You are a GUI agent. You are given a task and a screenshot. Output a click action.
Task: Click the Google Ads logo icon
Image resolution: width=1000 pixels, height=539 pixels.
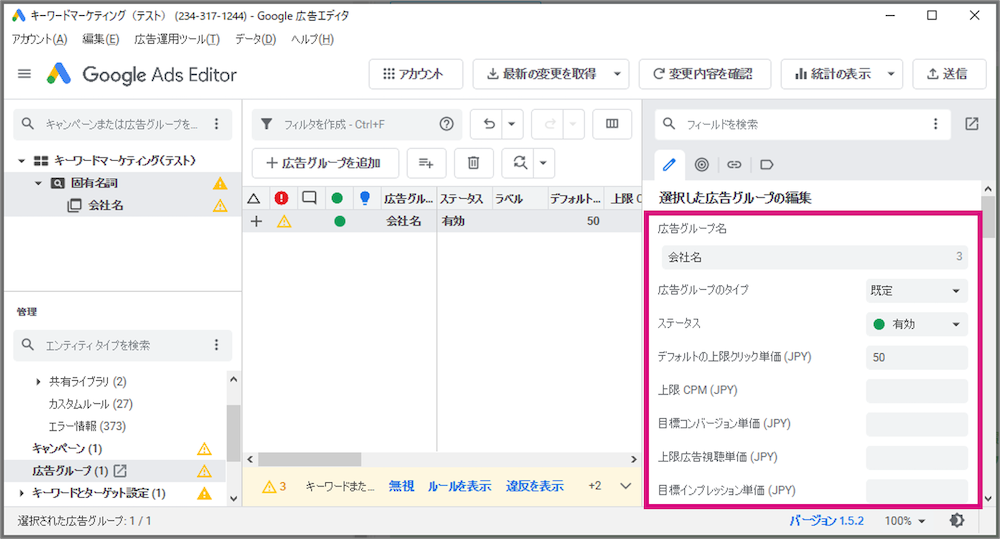coord(59,74)
